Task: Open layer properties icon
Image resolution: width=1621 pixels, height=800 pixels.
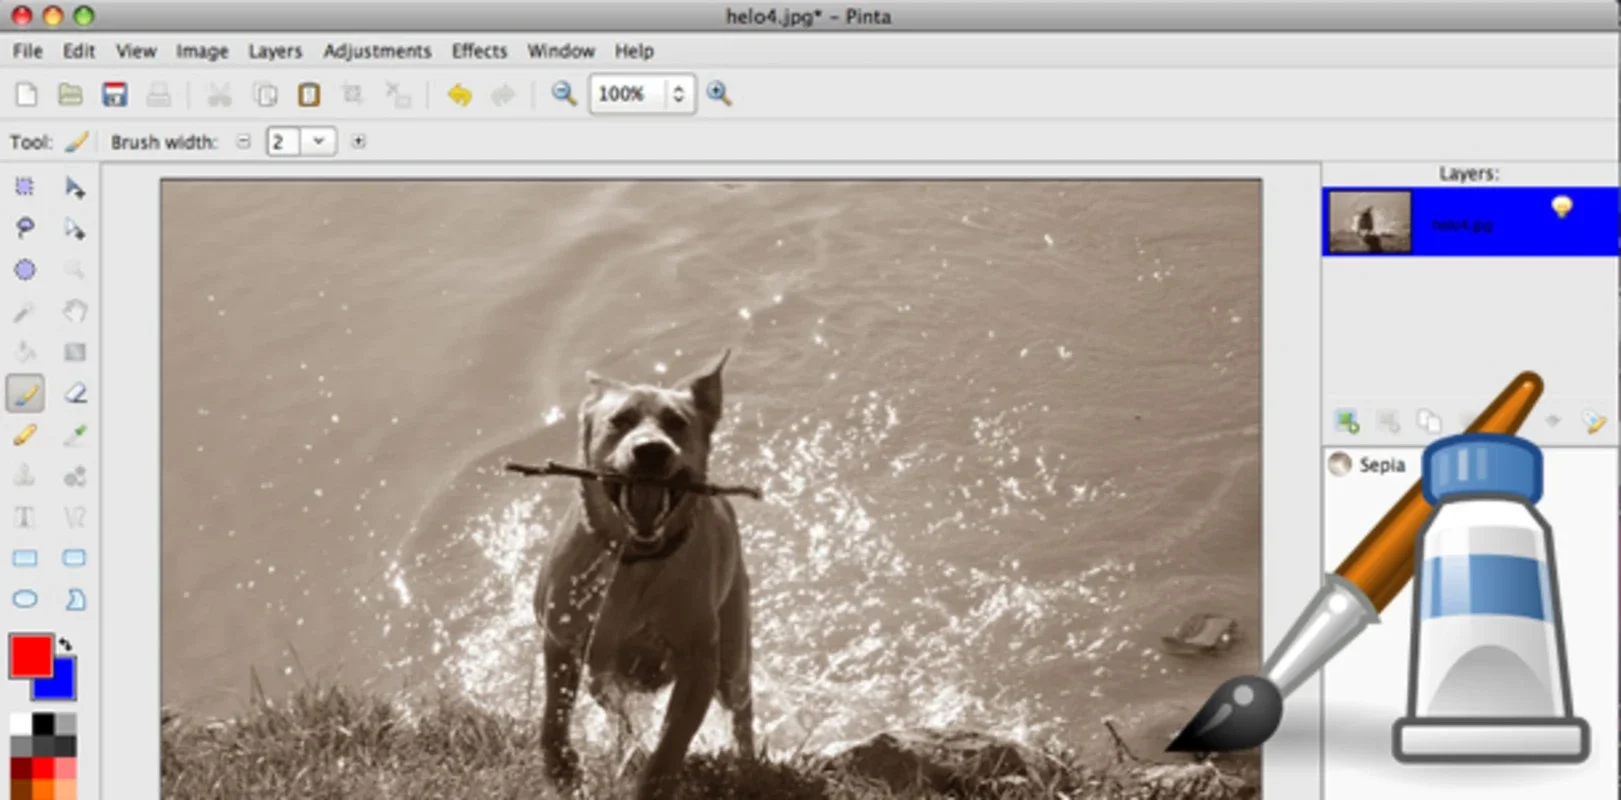Action: (1595, 421)
